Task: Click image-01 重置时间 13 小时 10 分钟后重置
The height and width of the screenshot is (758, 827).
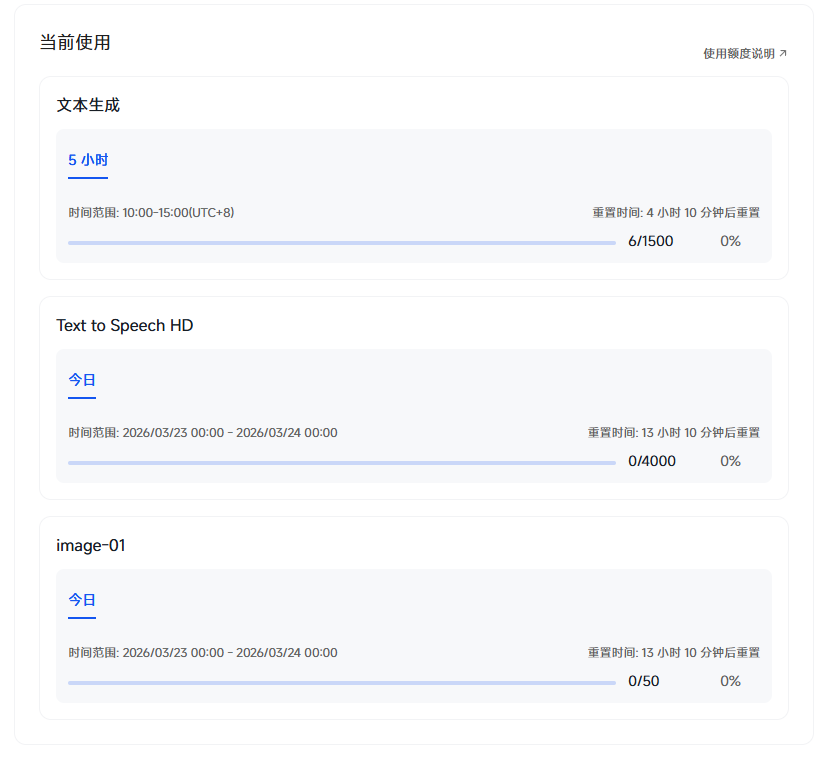Action: point(674,653)
